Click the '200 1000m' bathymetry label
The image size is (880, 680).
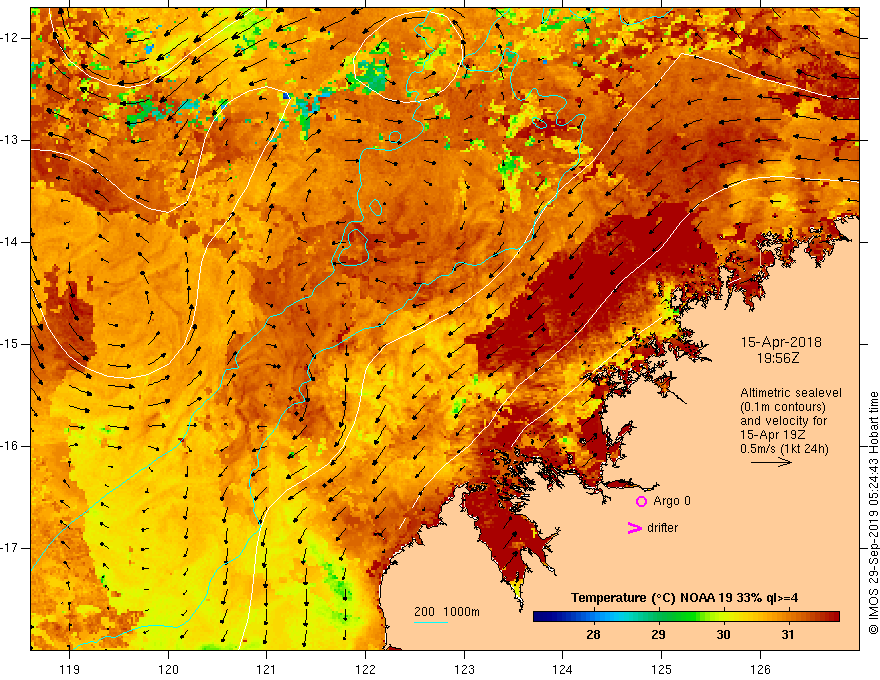click(447, 612)
